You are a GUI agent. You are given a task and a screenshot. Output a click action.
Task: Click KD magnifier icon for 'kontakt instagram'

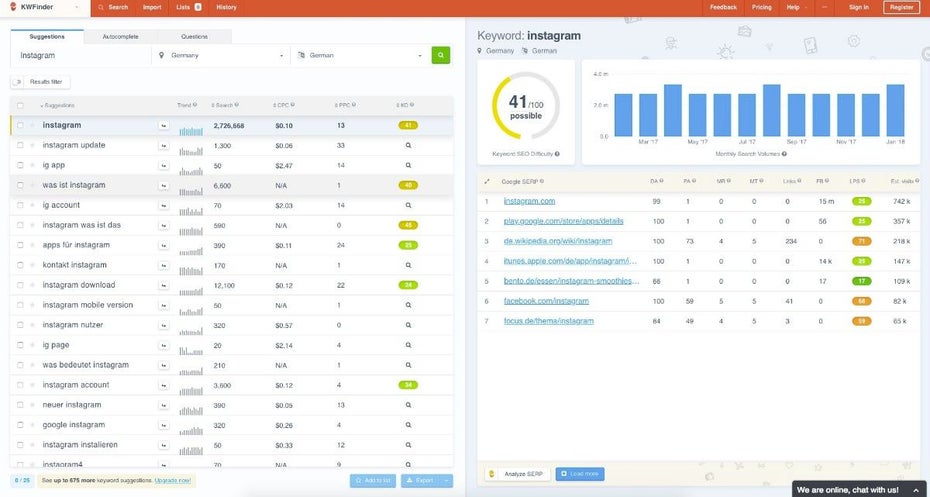click(x=408, y=265)
